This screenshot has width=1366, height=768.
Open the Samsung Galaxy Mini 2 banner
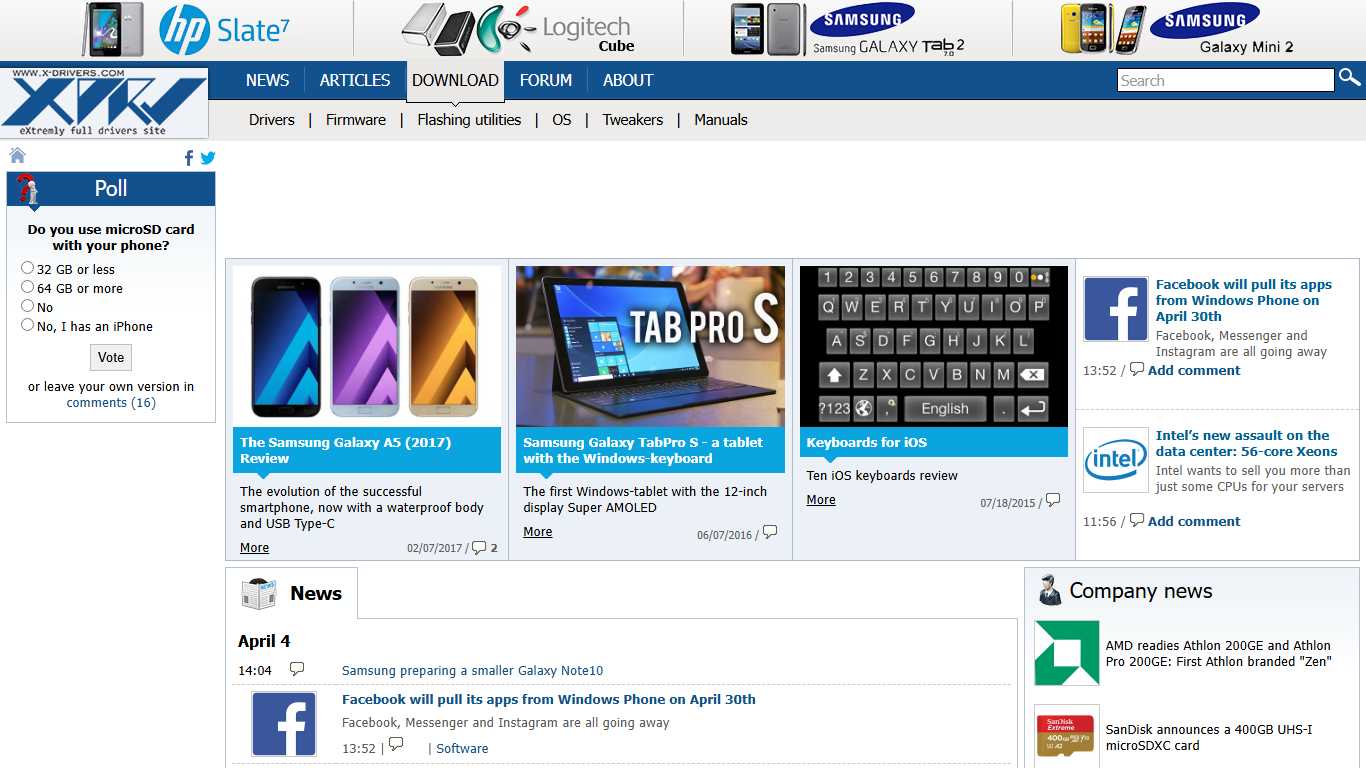click(x=1178, y=29)
